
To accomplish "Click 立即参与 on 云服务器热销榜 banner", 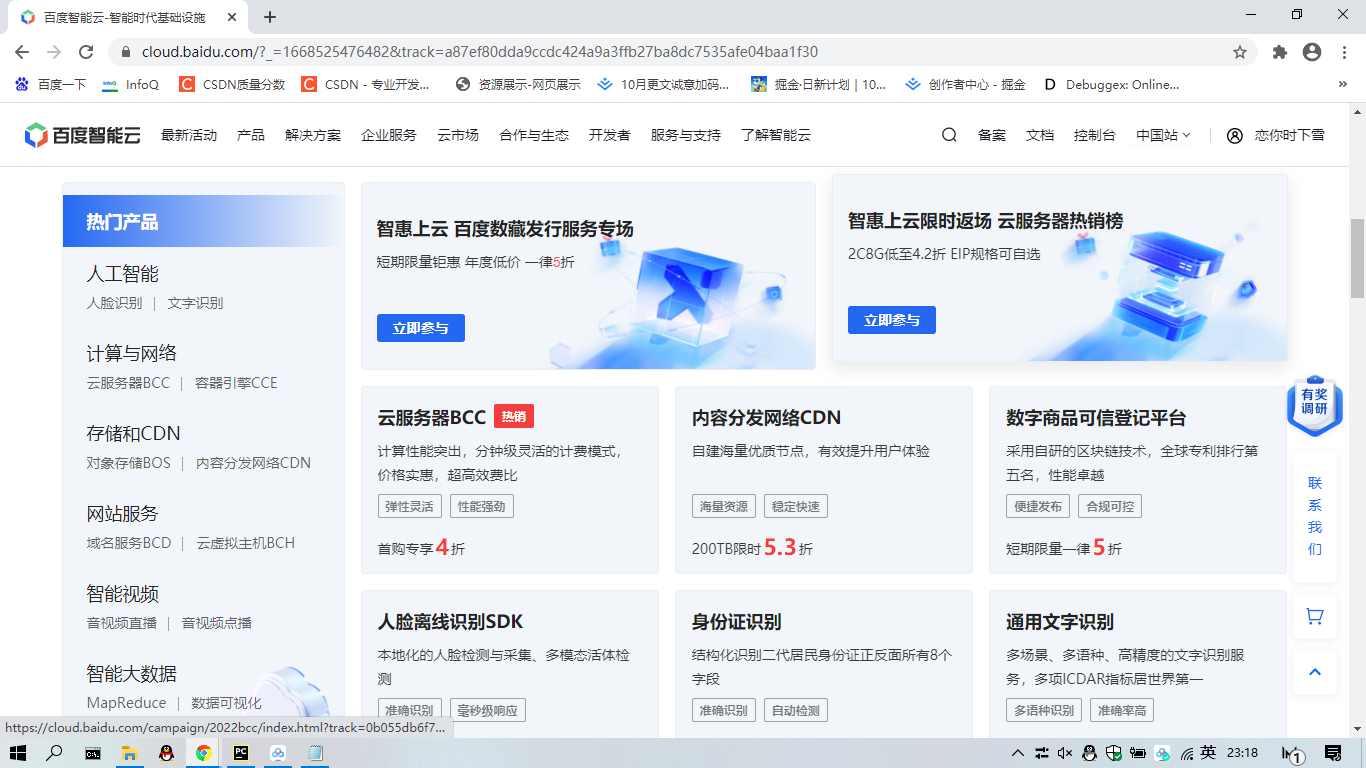I will coord(892,320).
